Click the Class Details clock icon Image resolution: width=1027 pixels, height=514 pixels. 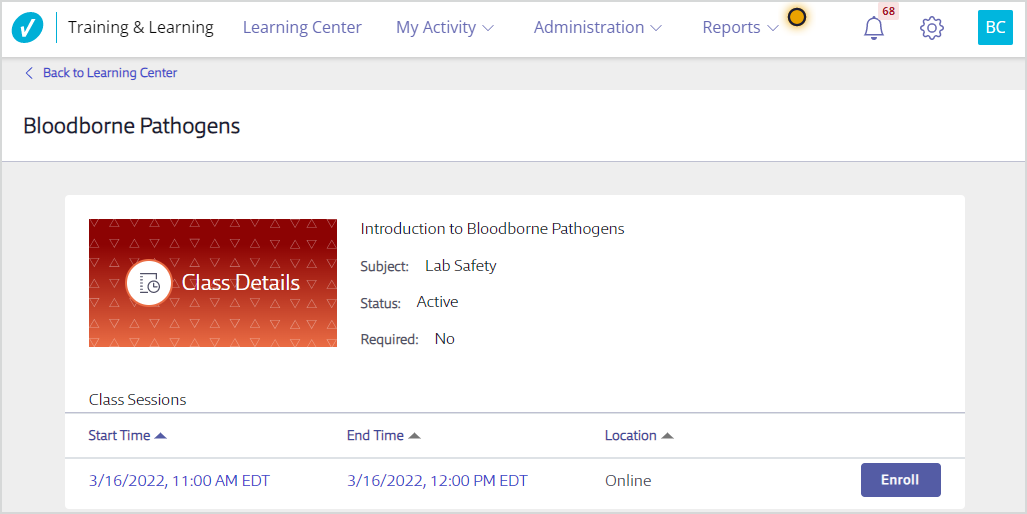[149, 283]
